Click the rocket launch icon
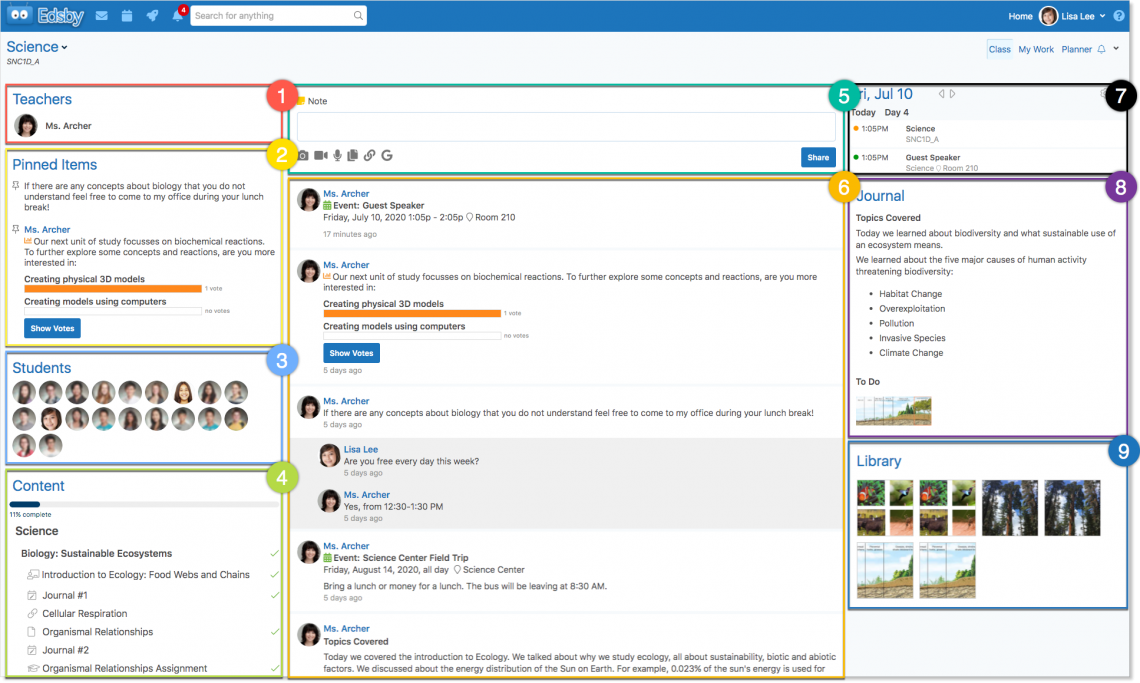The height and width of the screenshot is (683, 1140). [152, 16]
